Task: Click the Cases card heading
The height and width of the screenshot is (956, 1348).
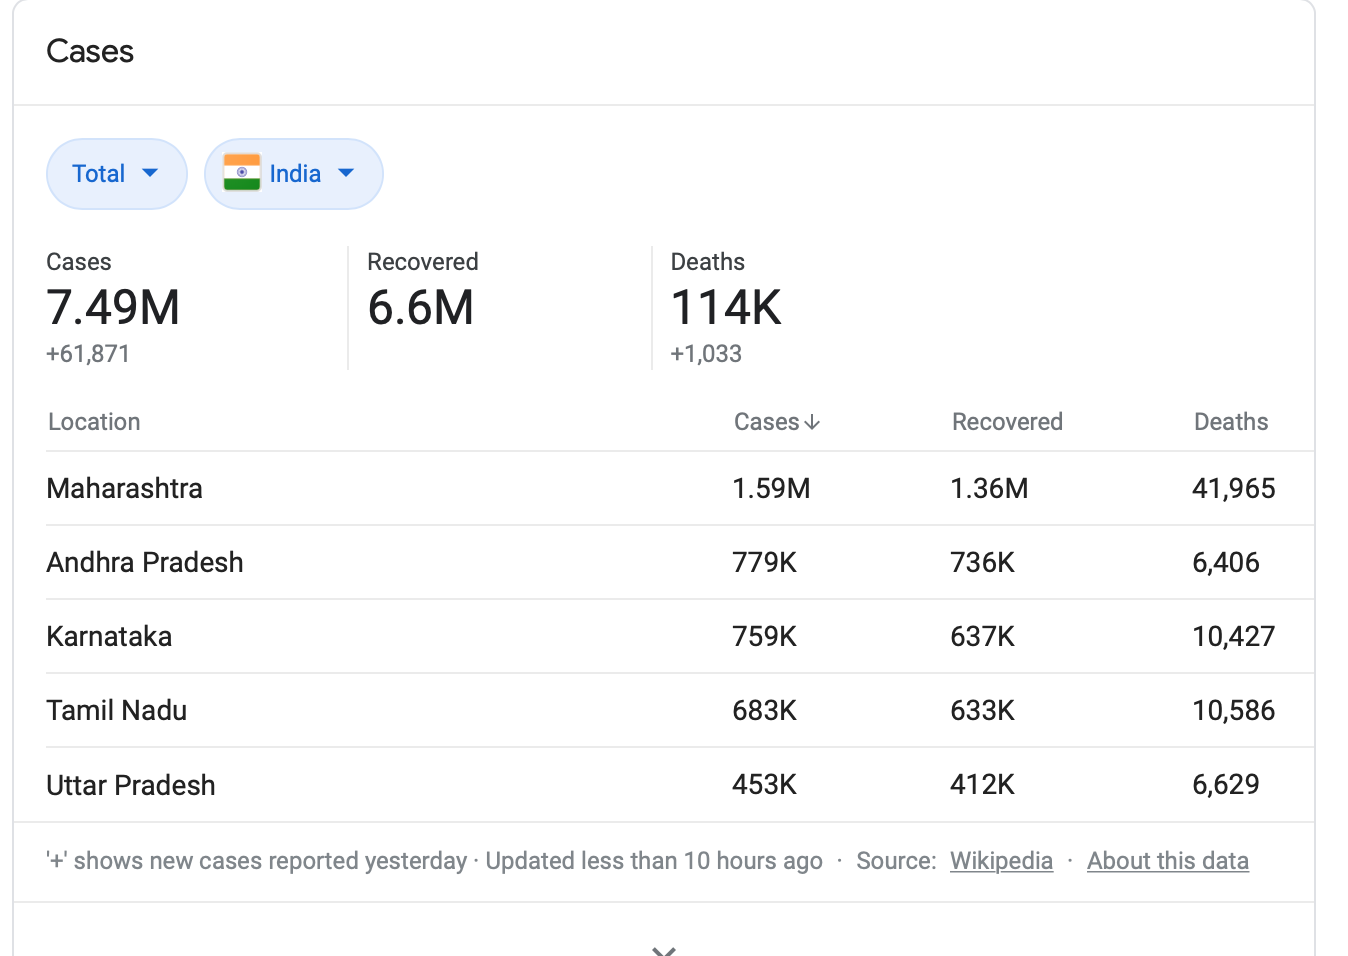Action: pyautogui.click(x=90, y=52)
